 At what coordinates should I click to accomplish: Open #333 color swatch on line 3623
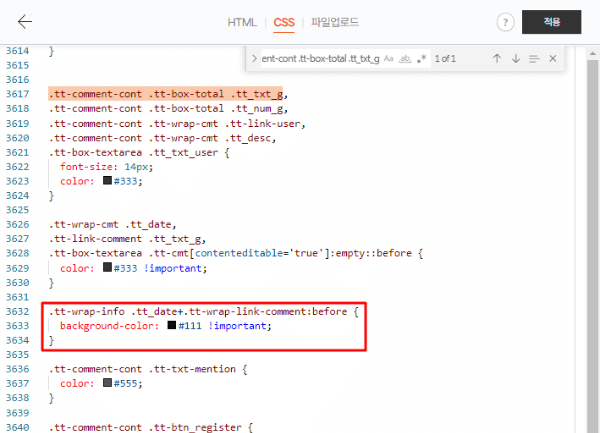click(x=107, y=181)
